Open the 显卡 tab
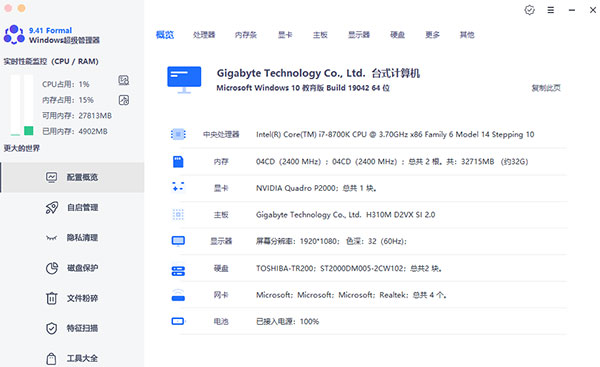Image resolution: width=600 pixels, height=367 pixels. pyautogui.click(x=285, y=35)
